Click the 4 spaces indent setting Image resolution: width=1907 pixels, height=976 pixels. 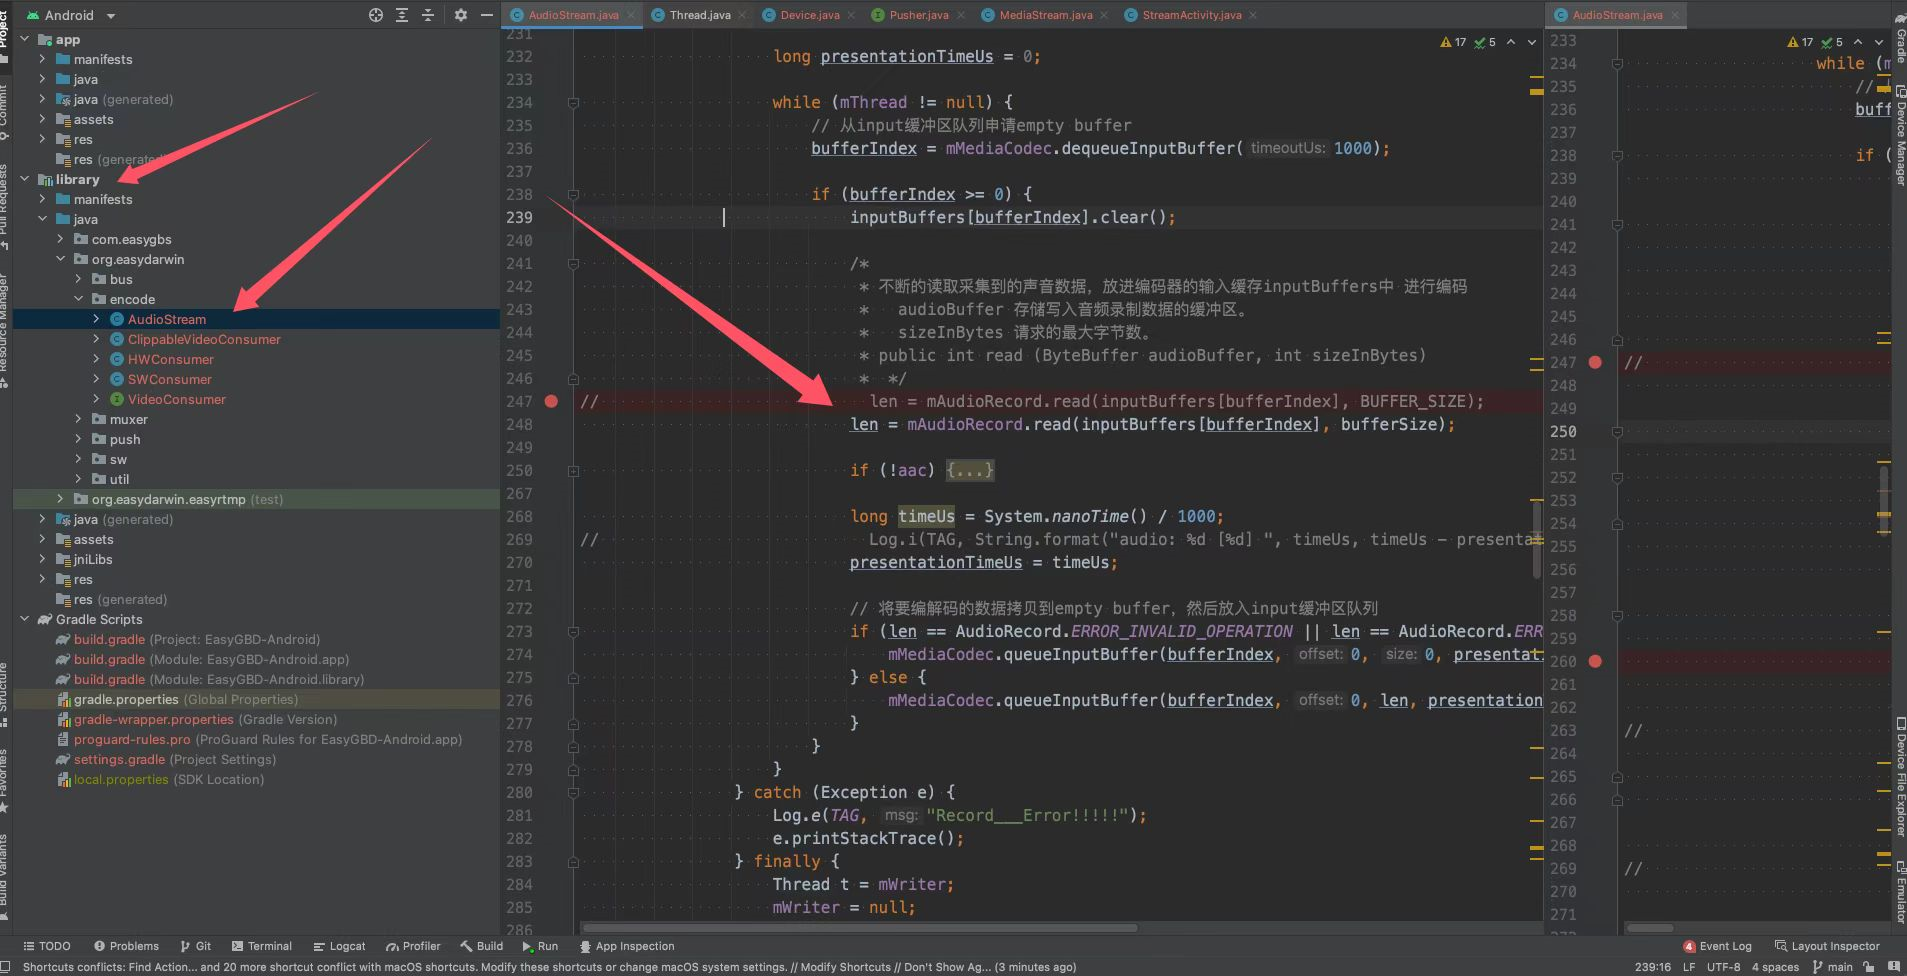click(x=1775, y=967)
